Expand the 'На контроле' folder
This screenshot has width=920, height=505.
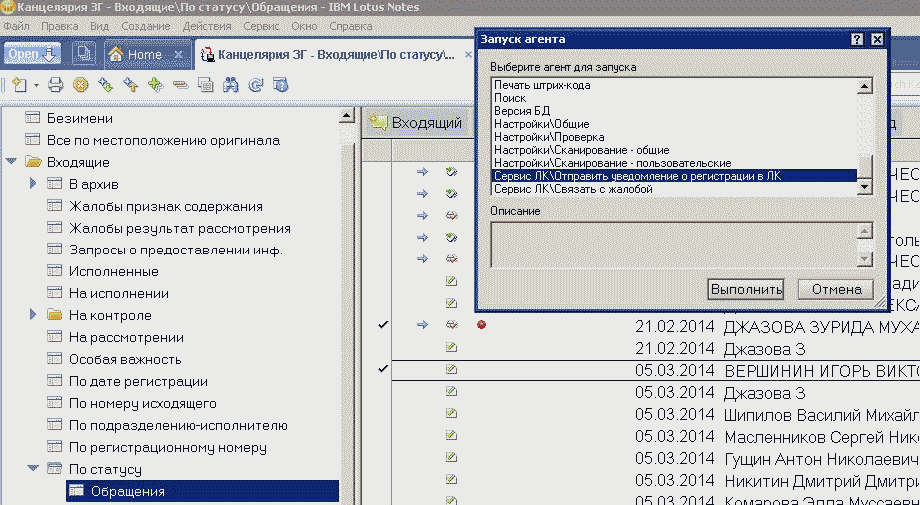(x=33, y=316)
